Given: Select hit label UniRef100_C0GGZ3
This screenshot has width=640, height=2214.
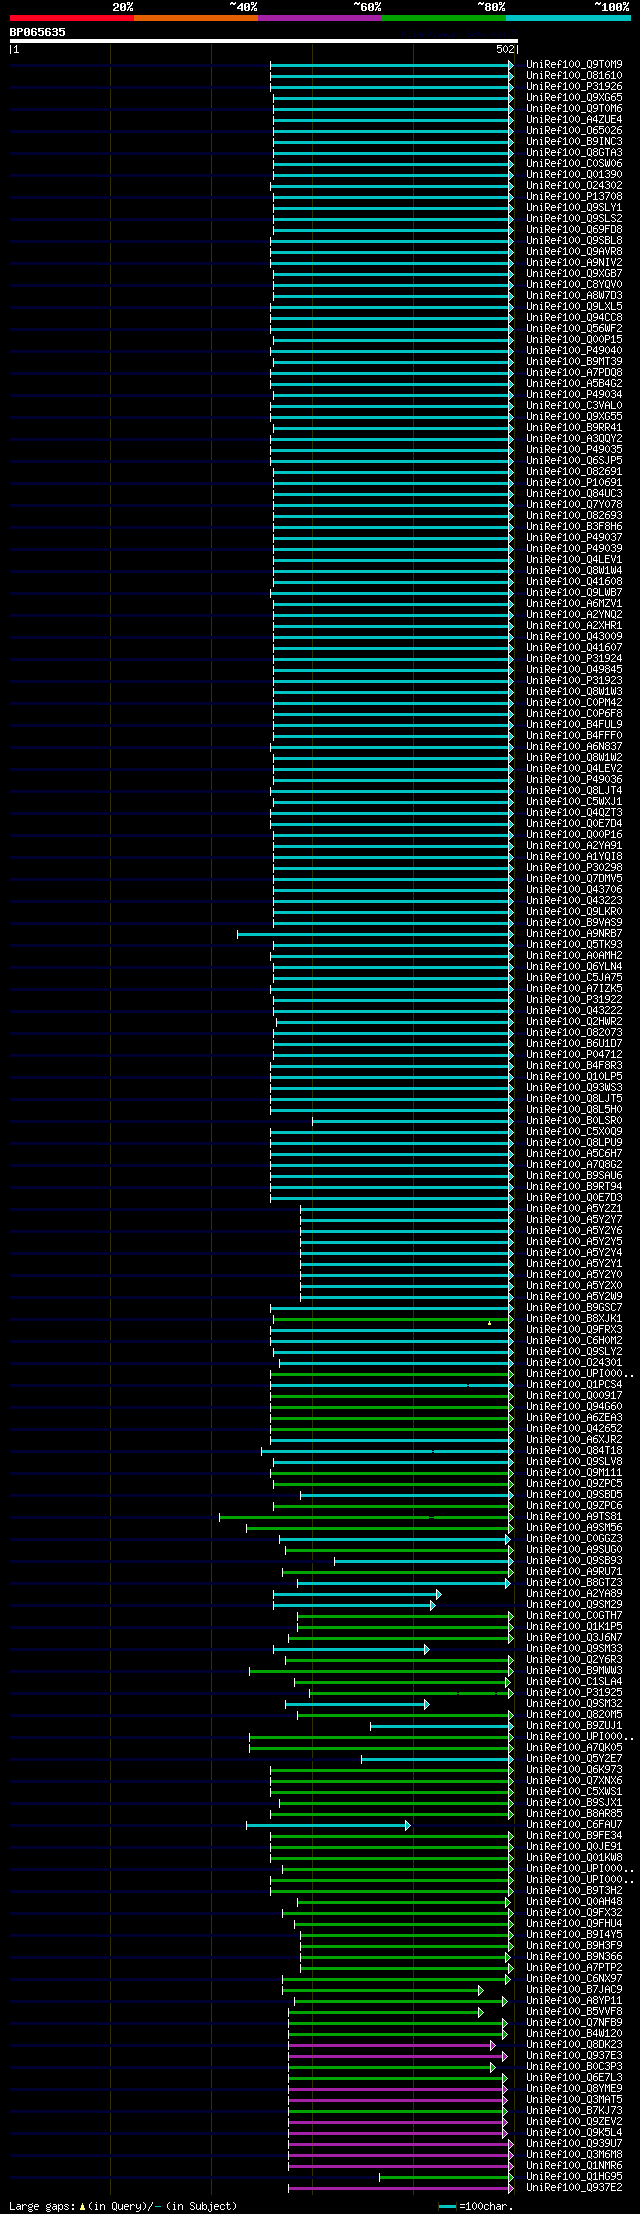Looking at the screenshot, I should (x=574, y=1539).
